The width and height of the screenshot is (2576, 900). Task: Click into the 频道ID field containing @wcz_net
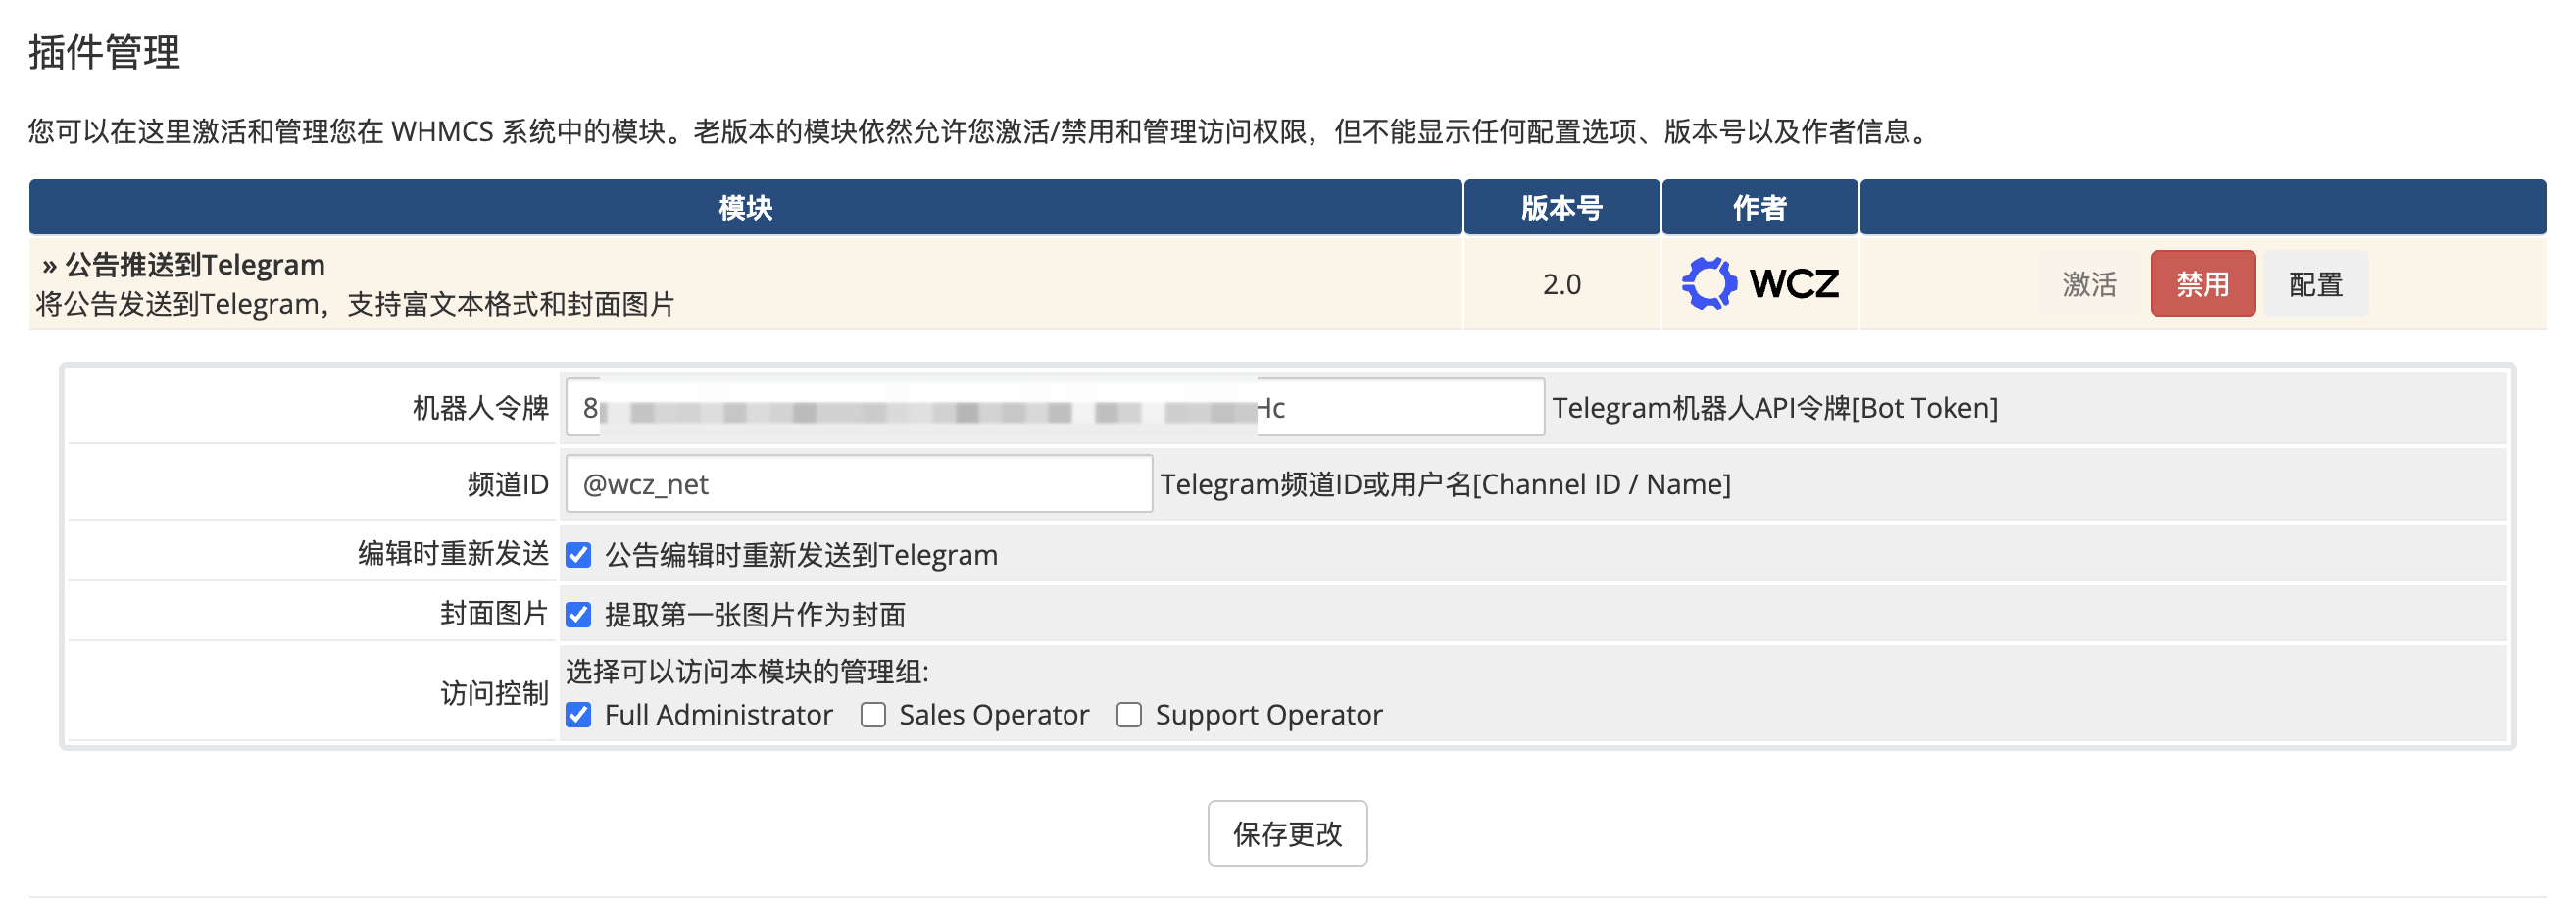(x=858, y=484)
